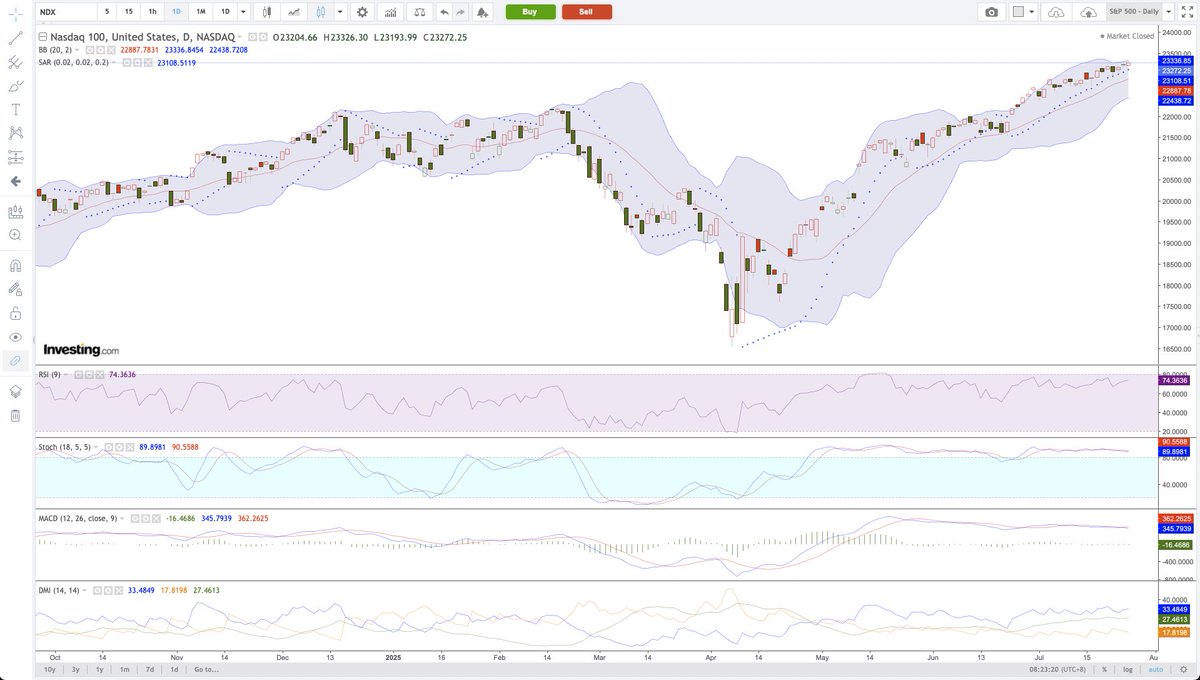Set the date range to 1m

(x=124, y=669)
